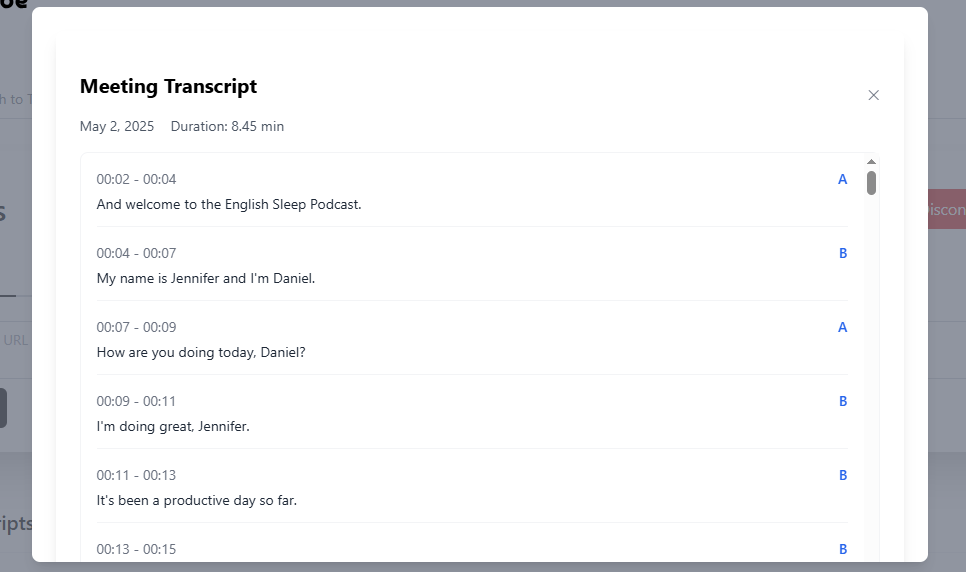Click speaker B label for 00:13 entry

coord(842,549)
